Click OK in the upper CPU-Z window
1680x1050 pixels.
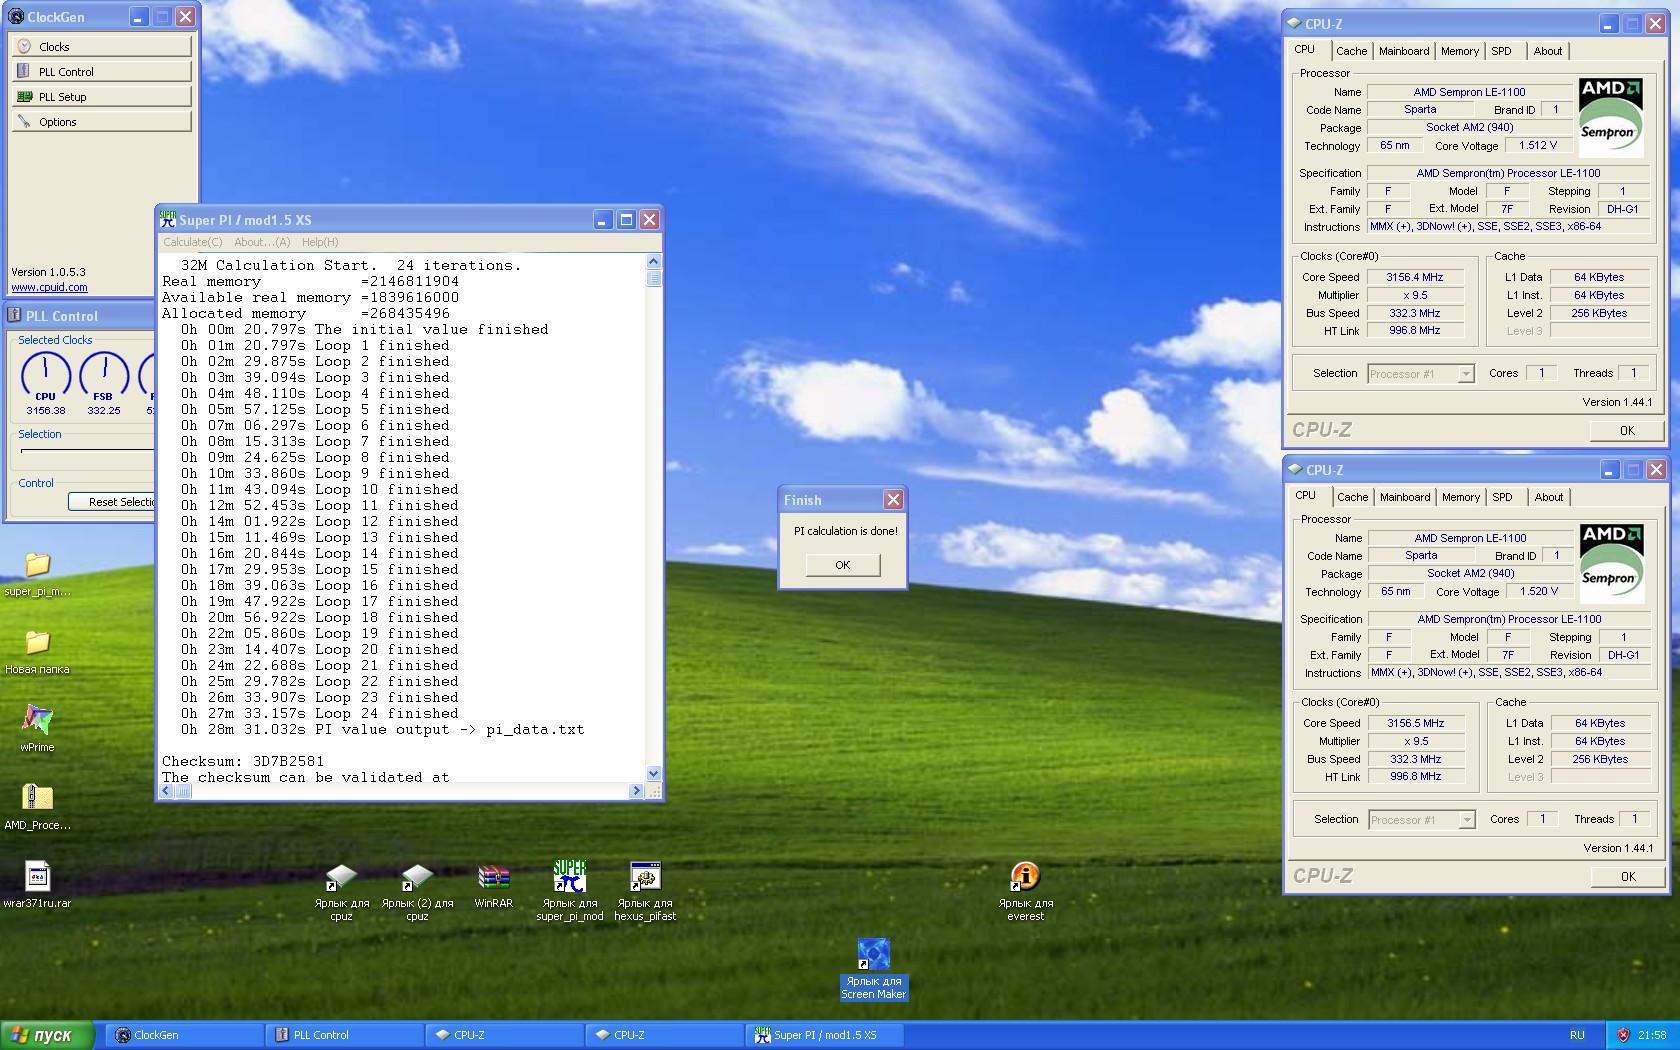[1627, 430]
